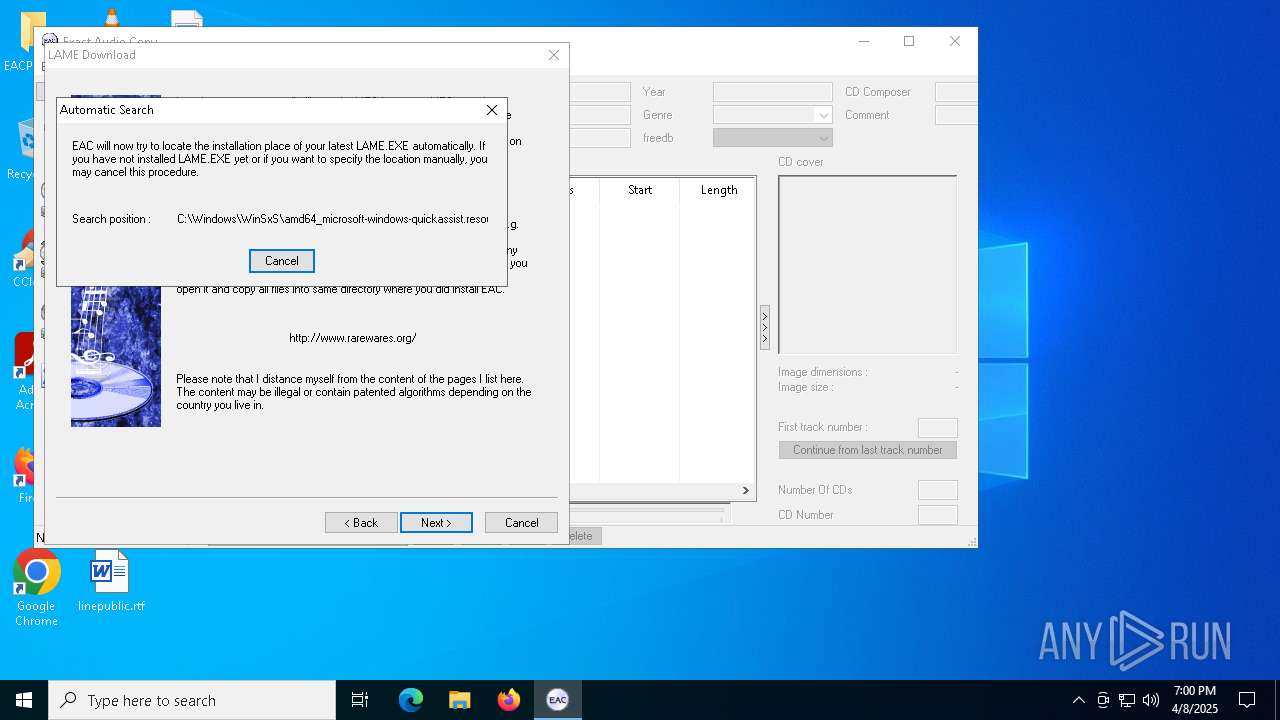Minimize the Exact Audio Copy window
Image resolution: width=1280 pixels, height=720 pixels.
click(x=863, y=41)
